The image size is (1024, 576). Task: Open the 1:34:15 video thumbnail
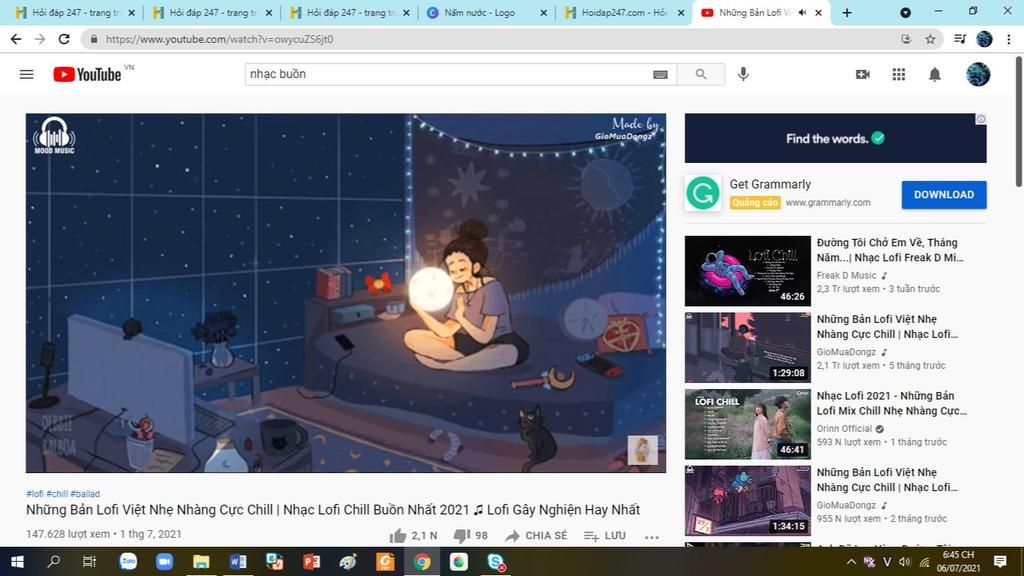(x=748, y=501)
